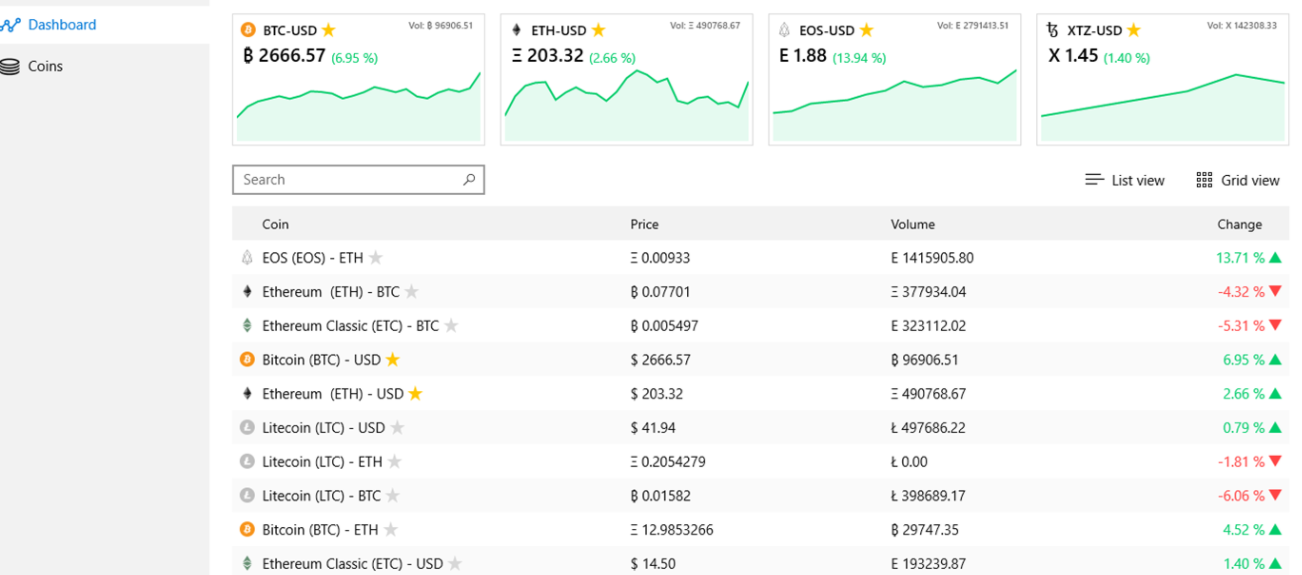Favorite the Litecoin (LTC) - ETH row star
This screenshot has width=1302, height=575.
(x=395, y=462)
